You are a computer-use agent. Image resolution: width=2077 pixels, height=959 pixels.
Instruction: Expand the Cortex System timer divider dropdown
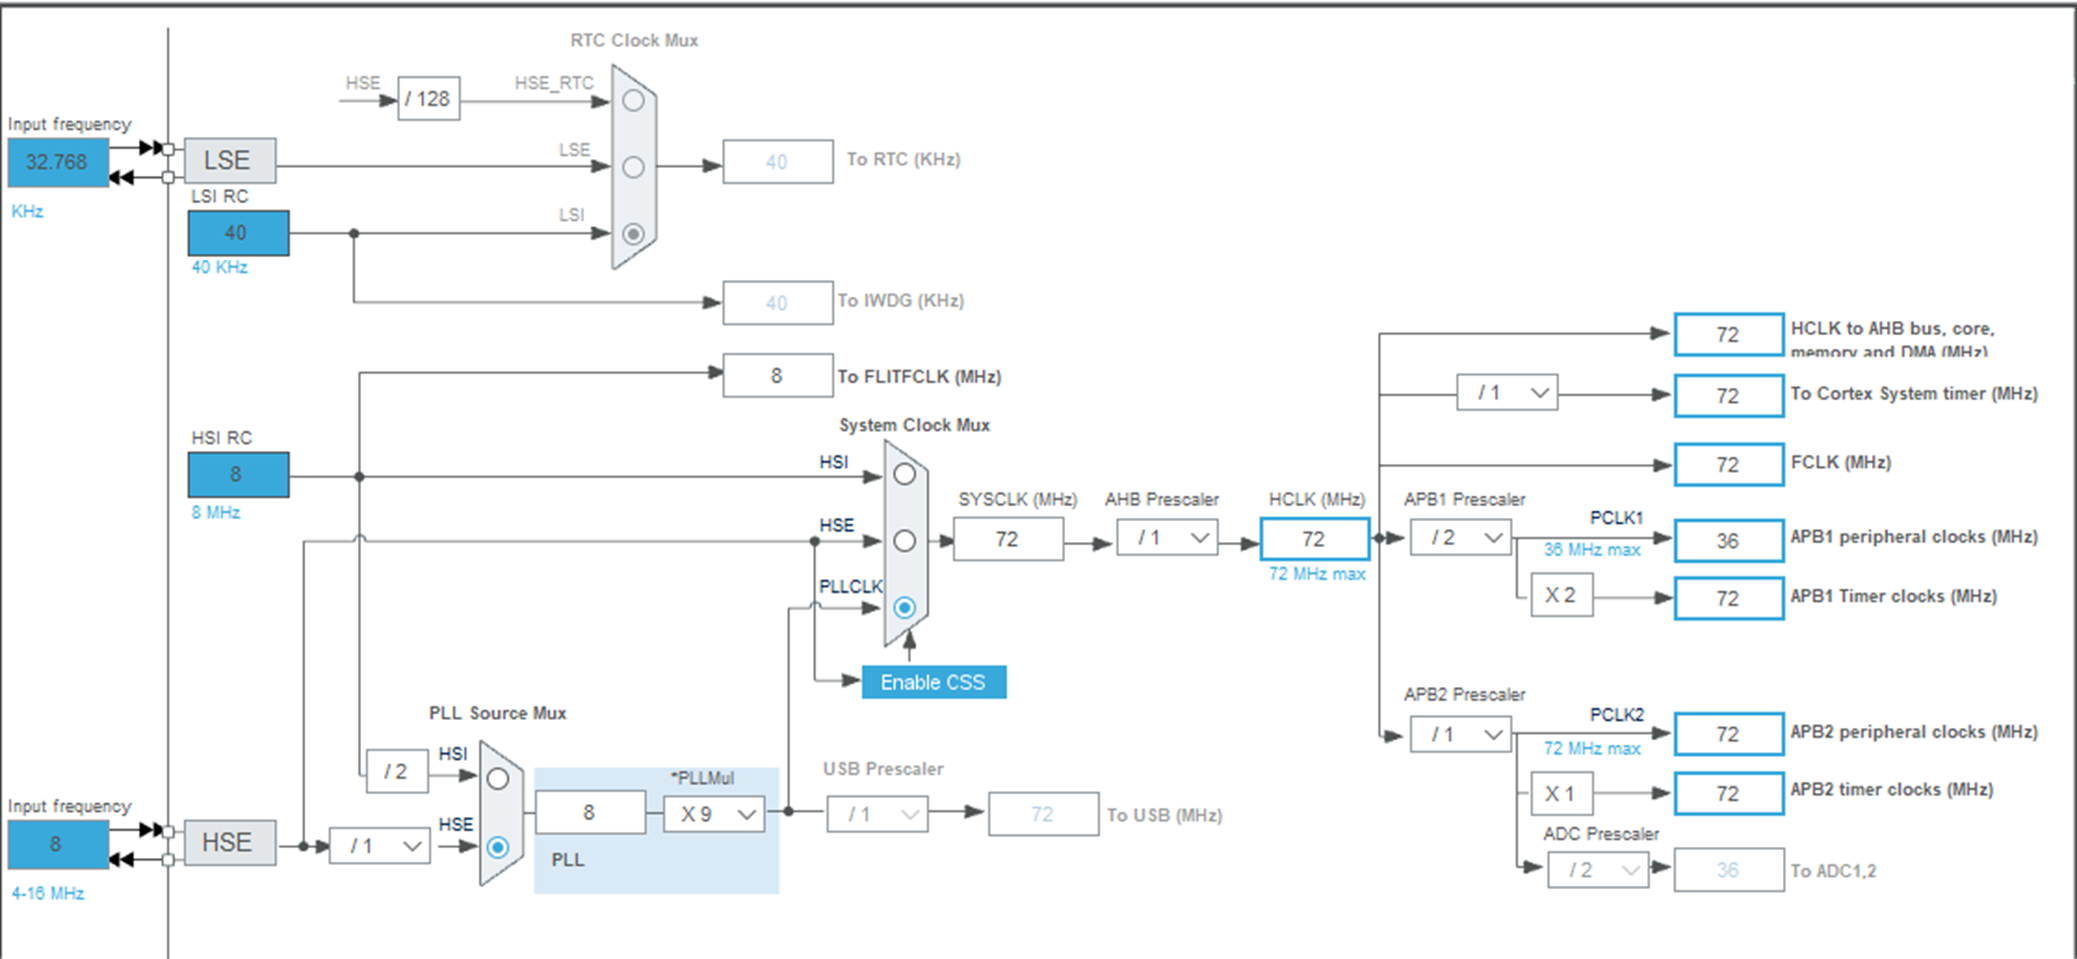click(1507, 393)
